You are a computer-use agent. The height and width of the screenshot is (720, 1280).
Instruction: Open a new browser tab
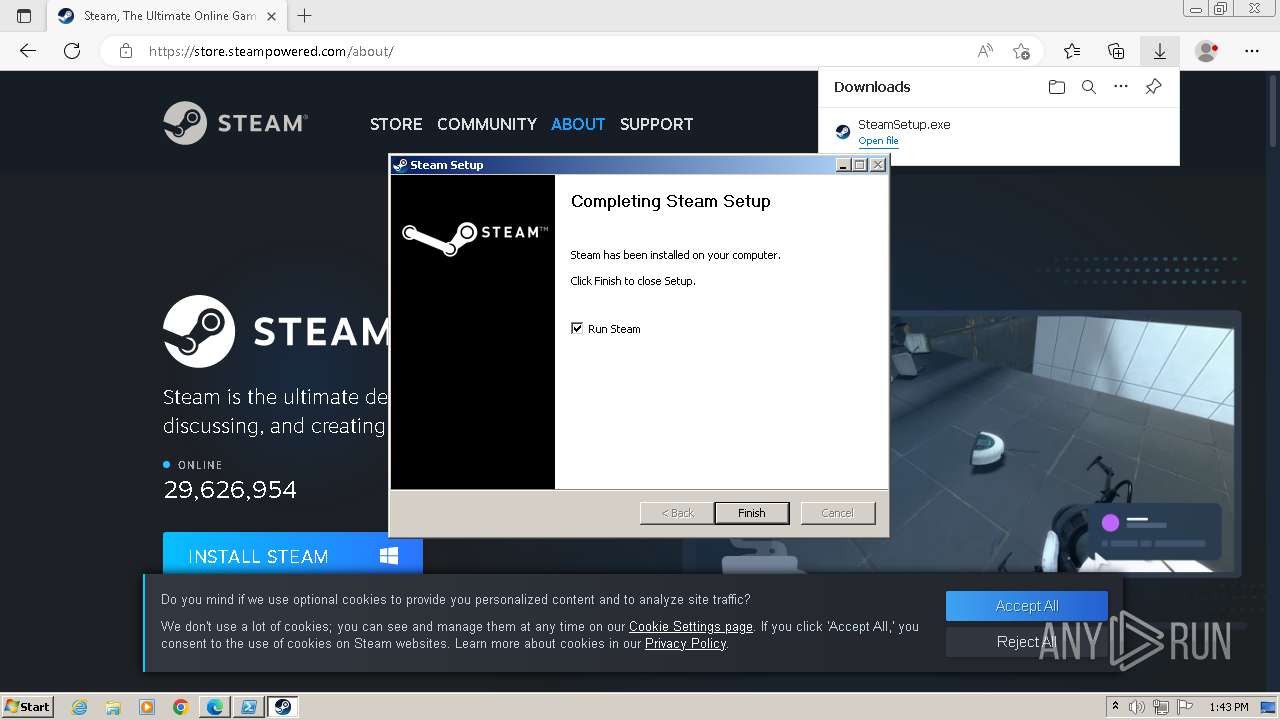click(x=305, y=16)
